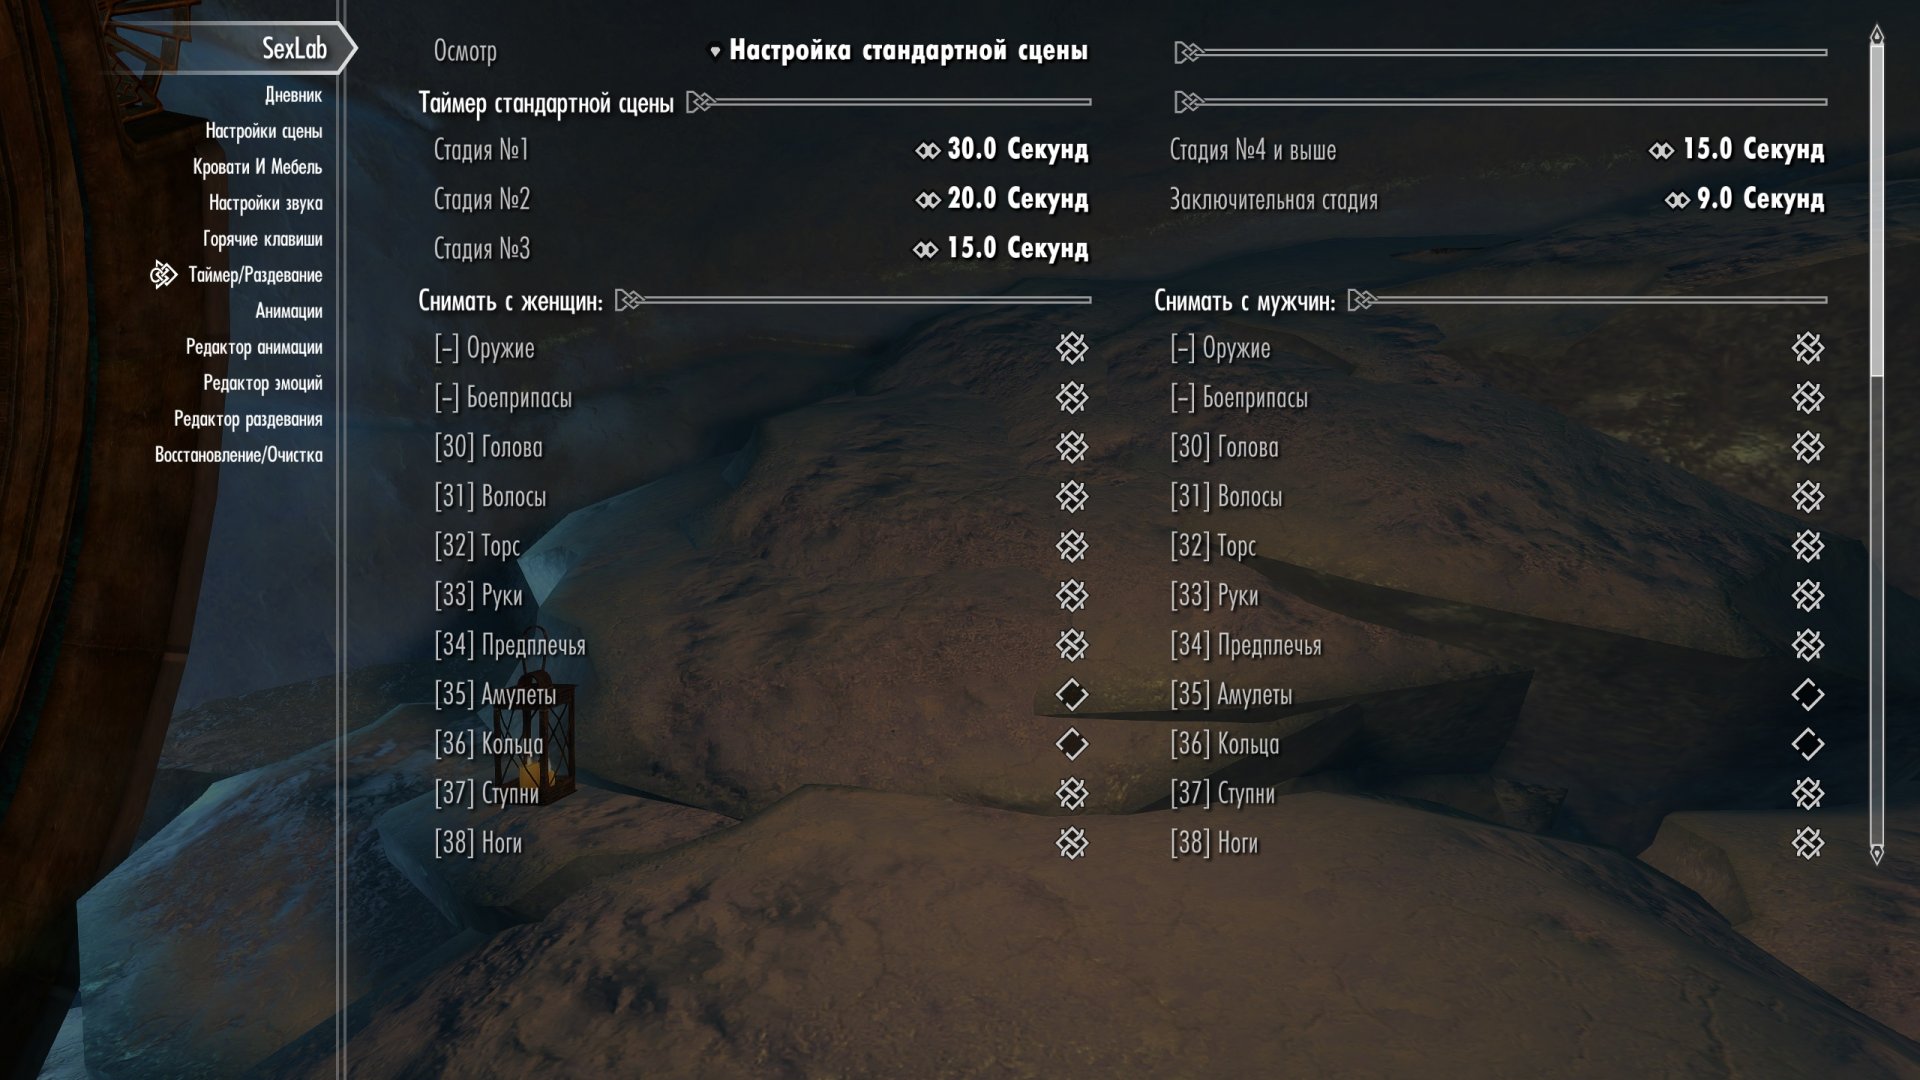Click the knot icon beside Таймер/Раздевание

(x=163, y=274)
